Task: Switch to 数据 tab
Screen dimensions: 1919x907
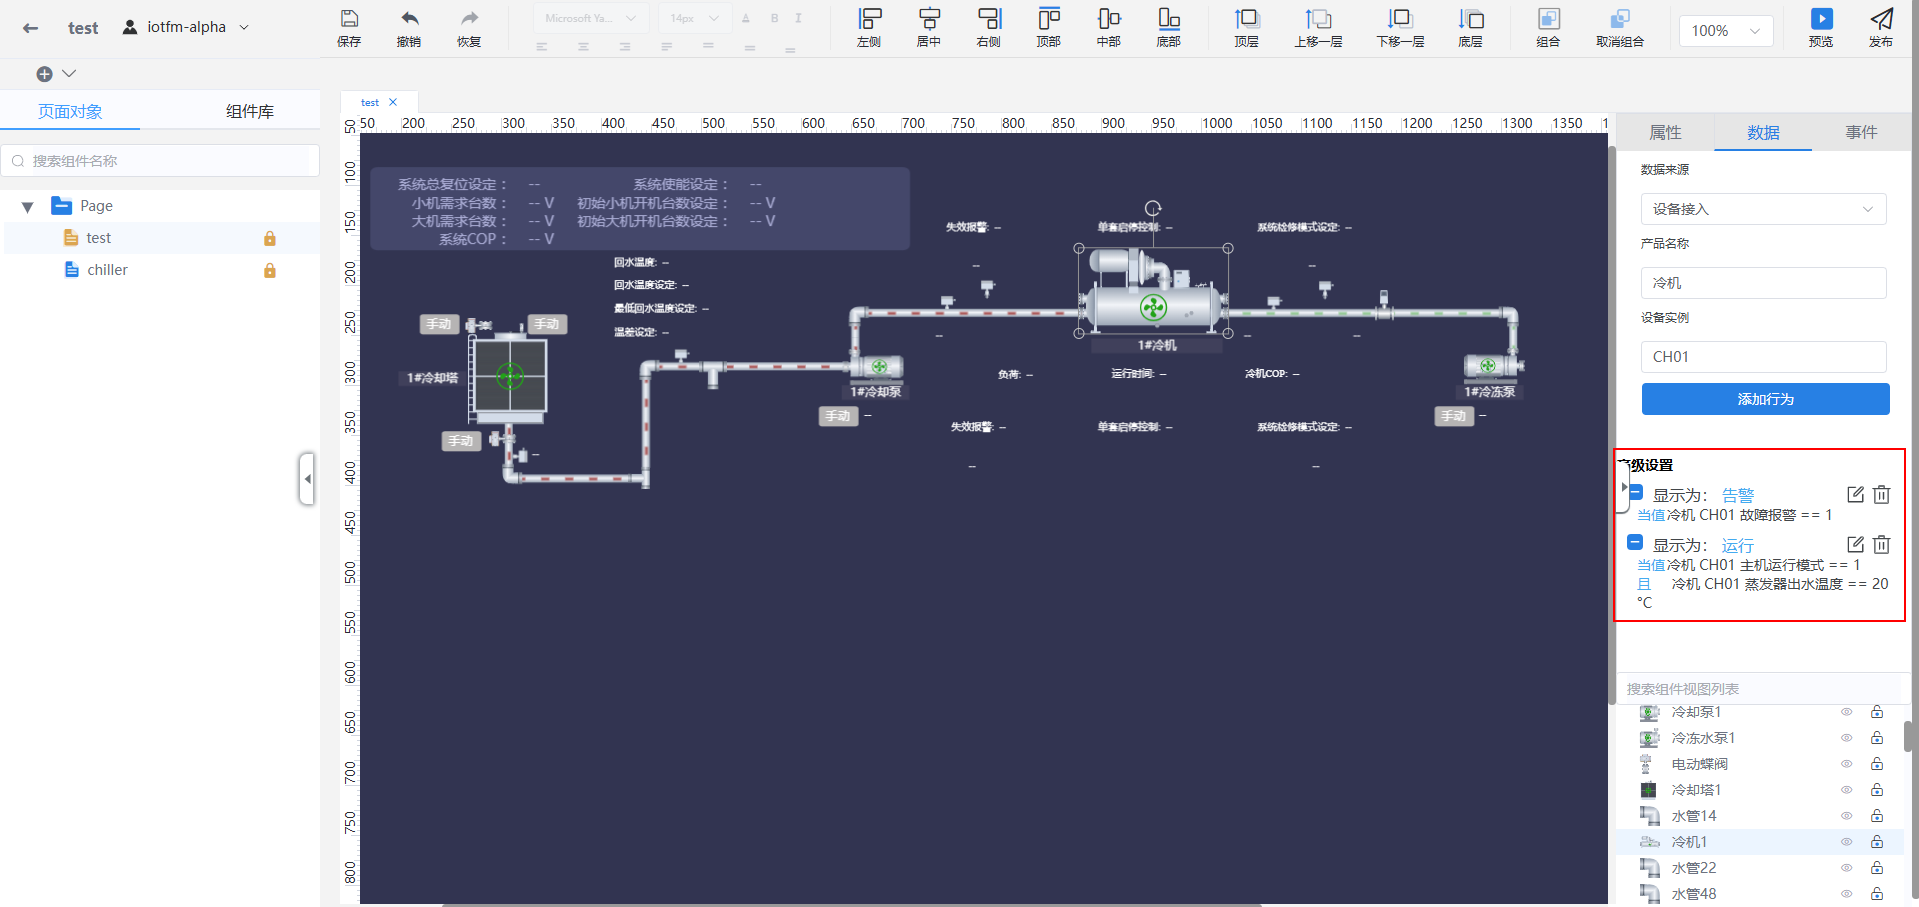Action: point(1763,132)
